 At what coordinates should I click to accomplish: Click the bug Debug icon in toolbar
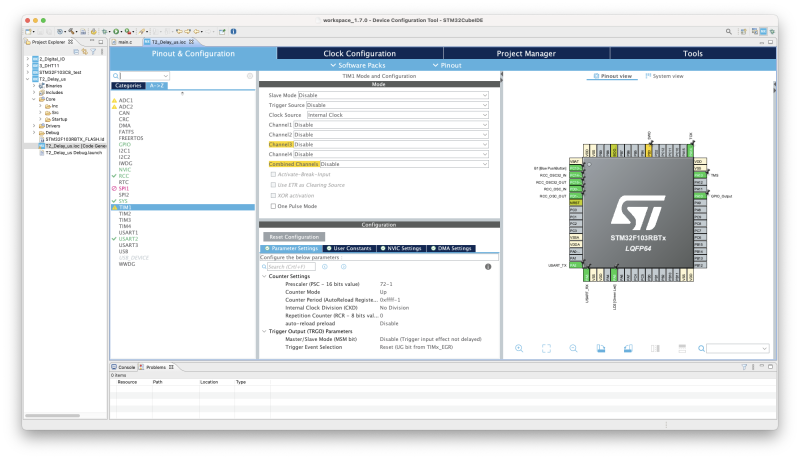coord(105,32)
